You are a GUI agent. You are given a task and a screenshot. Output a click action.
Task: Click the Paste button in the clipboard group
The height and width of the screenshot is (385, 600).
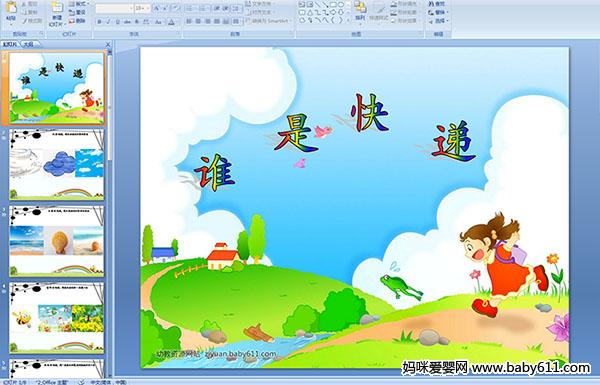pyautogui.click(x=11, y=12)
